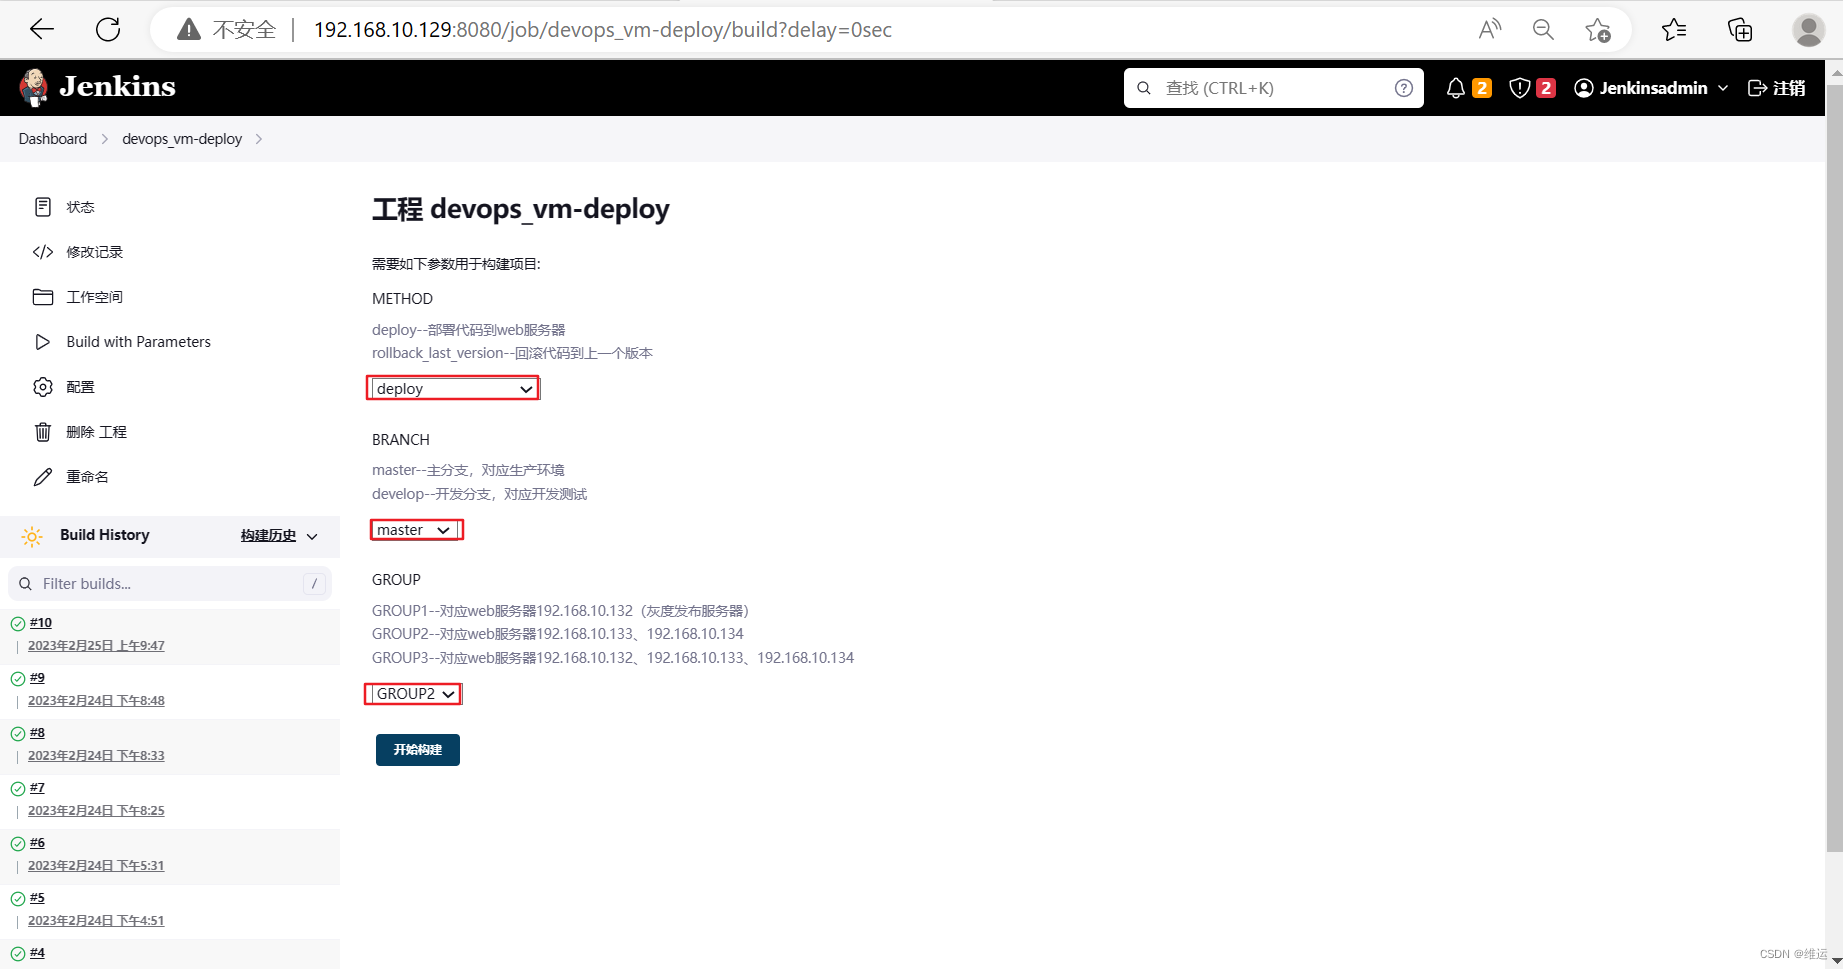Expand chevron after Dashboard breadcrumb
The image size is (1843, 969).
[104, 139]
